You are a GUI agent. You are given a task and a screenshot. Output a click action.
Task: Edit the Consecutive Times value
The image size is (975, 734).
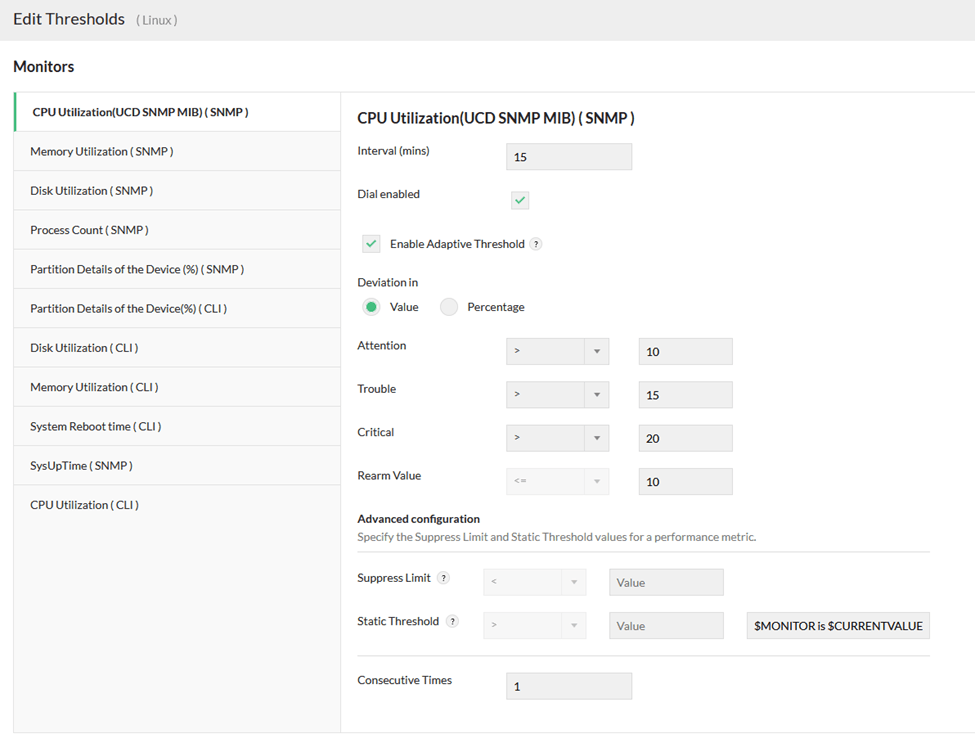point(568,685)
